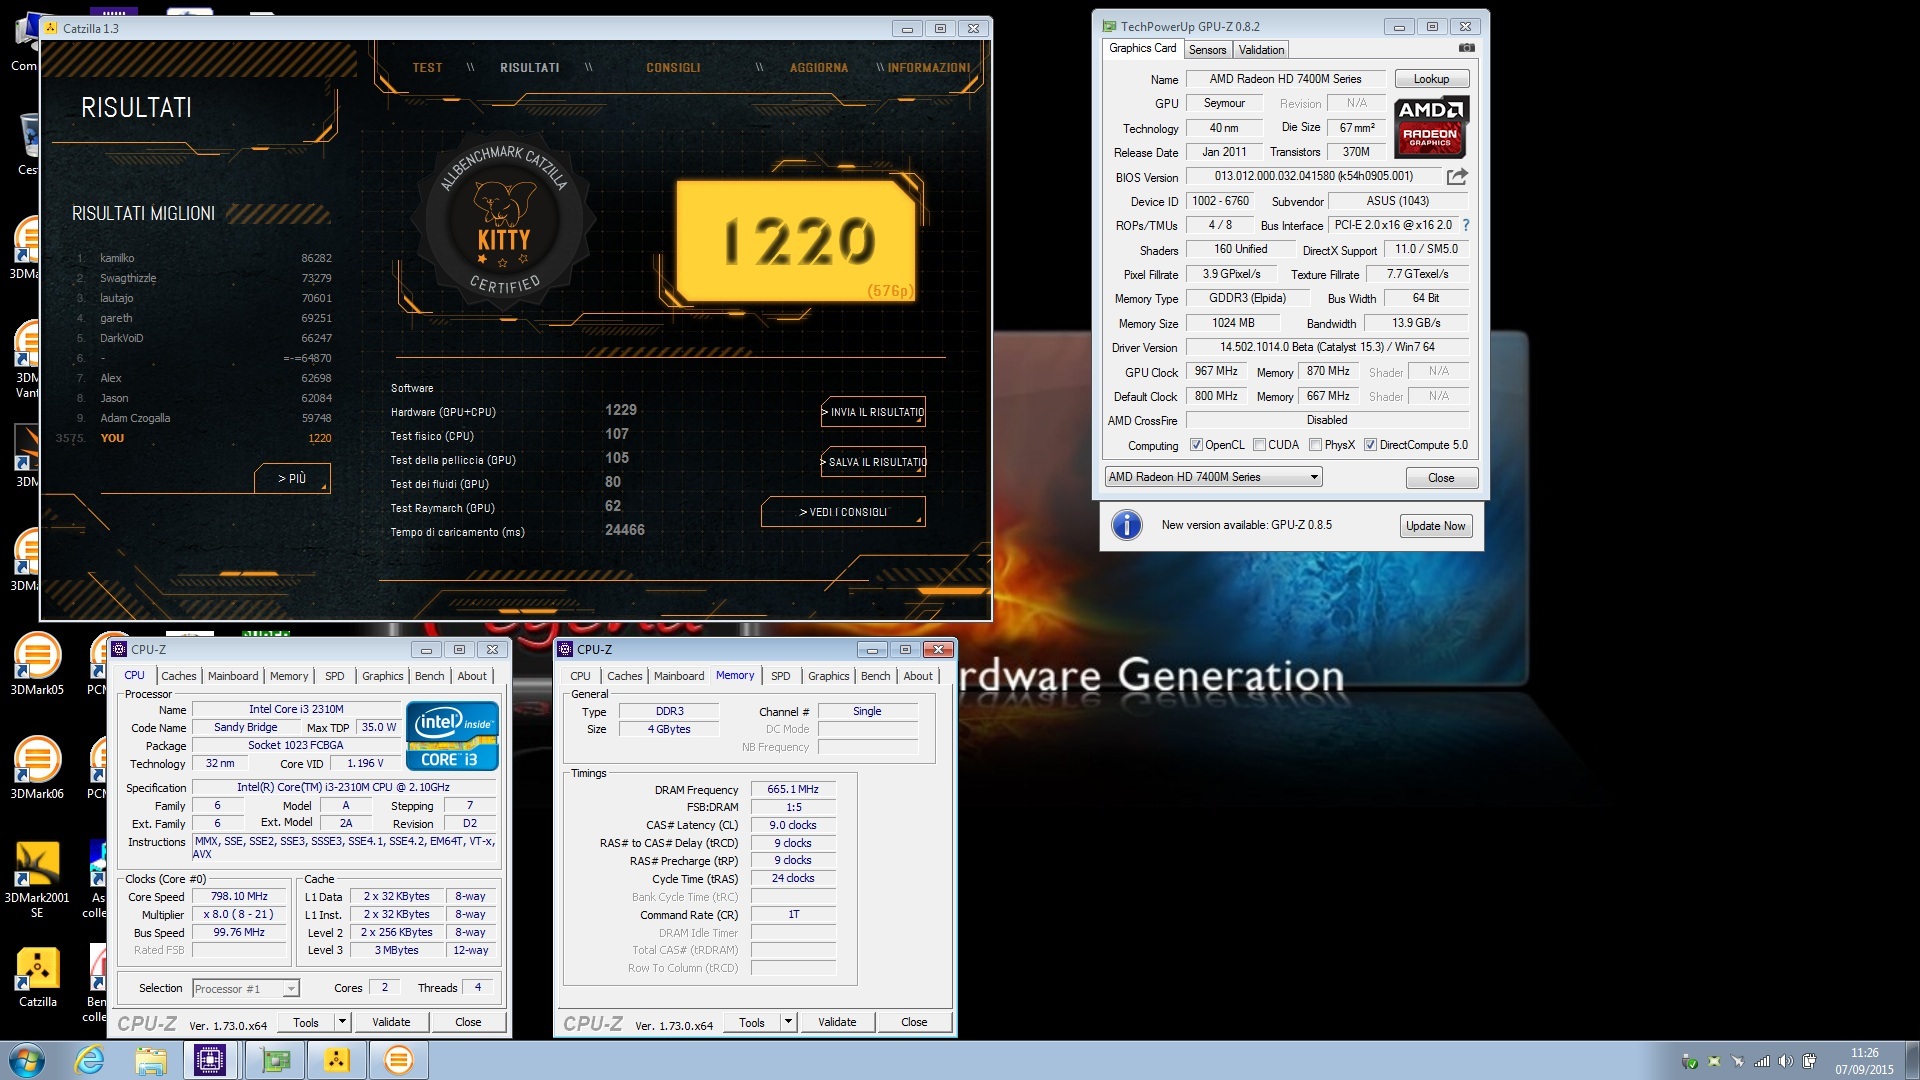The height and width of the screenshot is (1080, 1920).
Task: Click the DRAM Frequency value field
Action: click(x=793, y=789)
